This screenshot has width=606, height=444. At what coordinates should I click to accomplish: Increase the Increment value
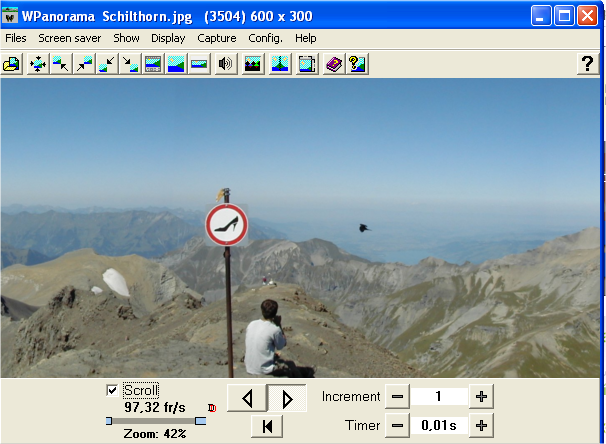pyautogui.click(x=481, y=396)
